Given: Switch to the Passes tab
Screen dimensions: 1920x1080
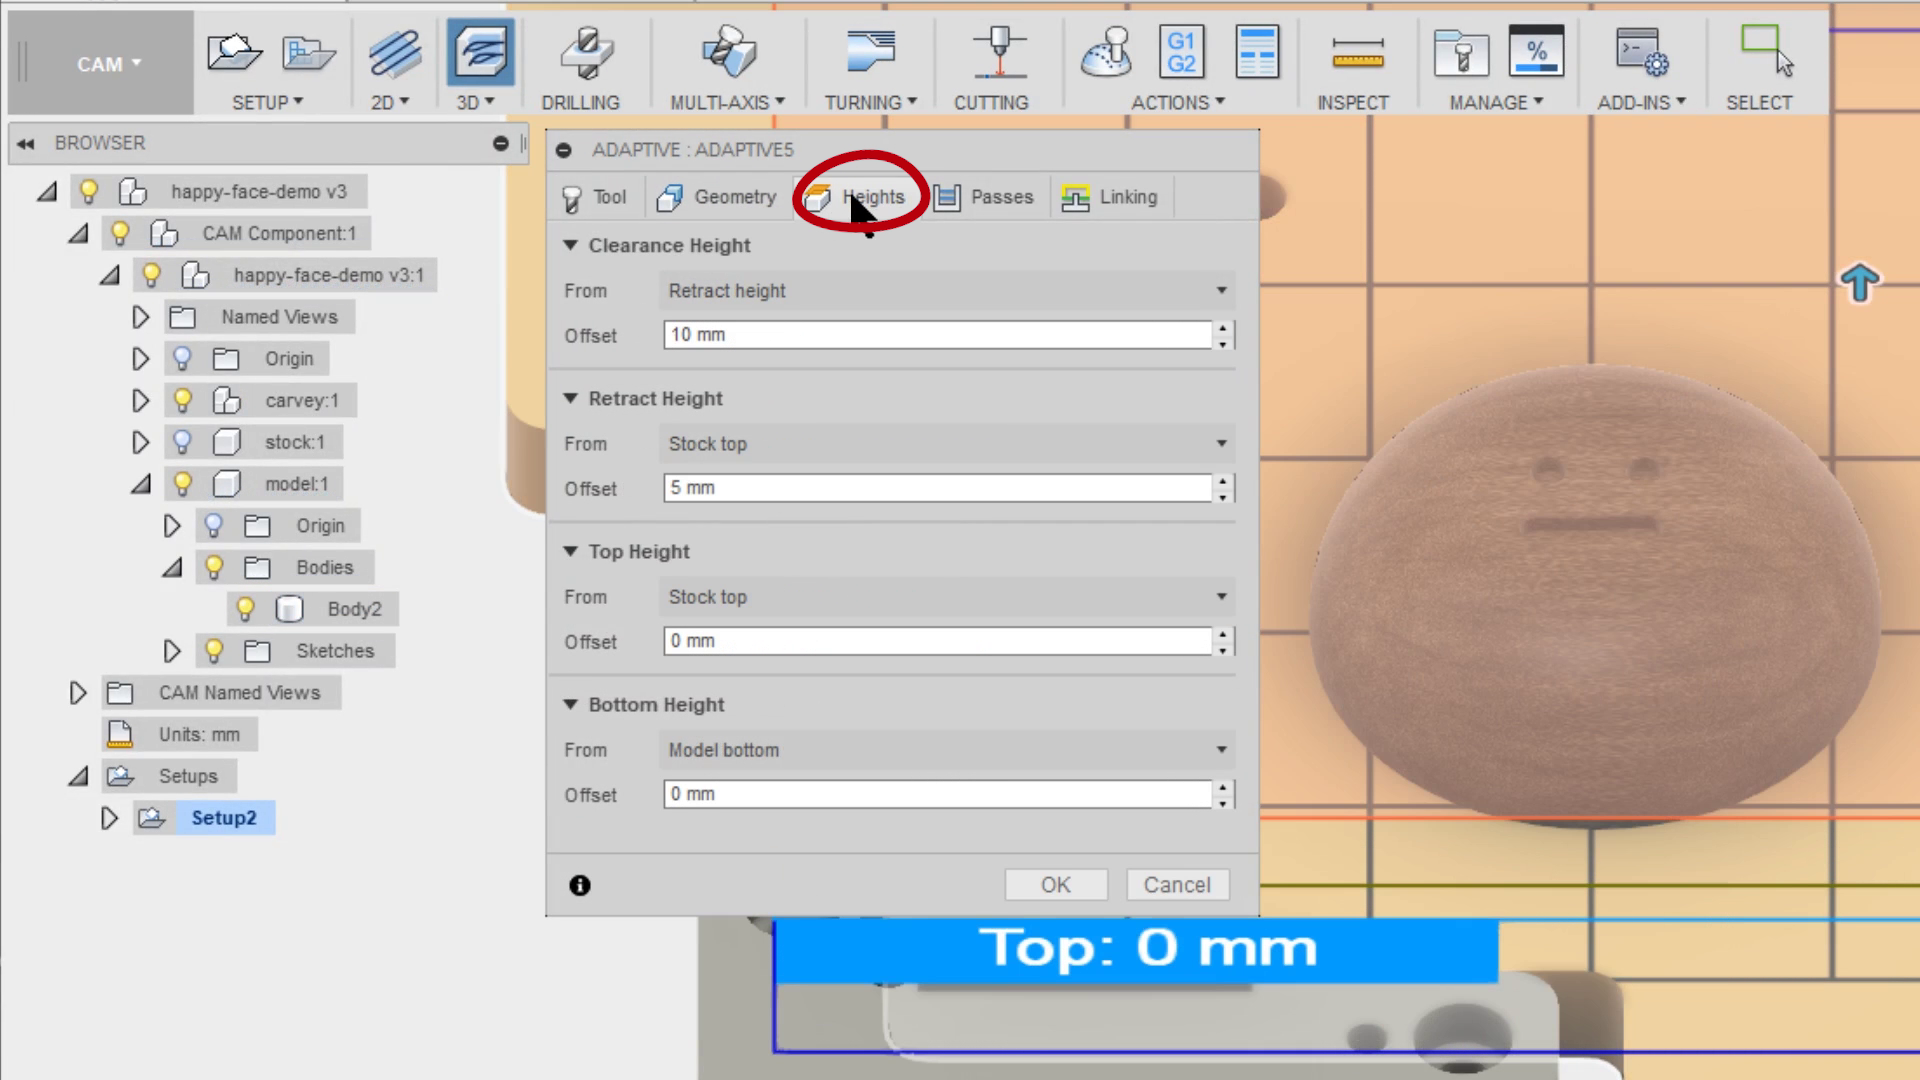Looking at the screenshot, I should tap(1001, 196).
